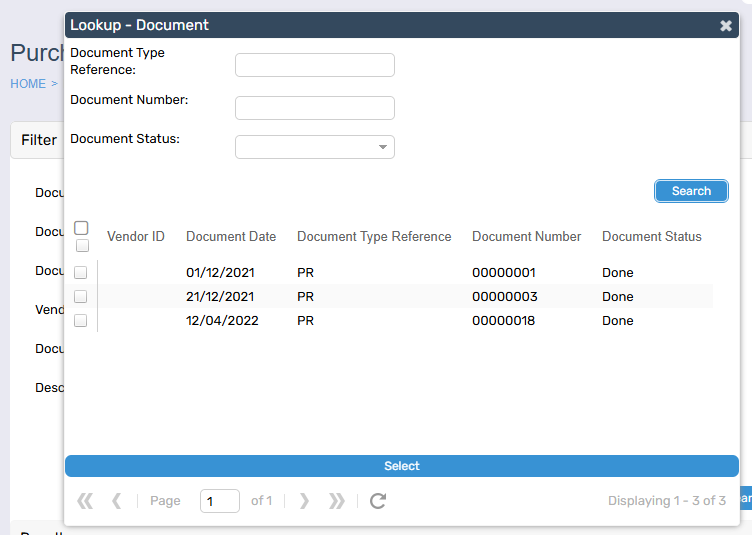752x535 pixels.
Task: Toggle the select-all checkbox in header
Action: (x=82, y=228)
